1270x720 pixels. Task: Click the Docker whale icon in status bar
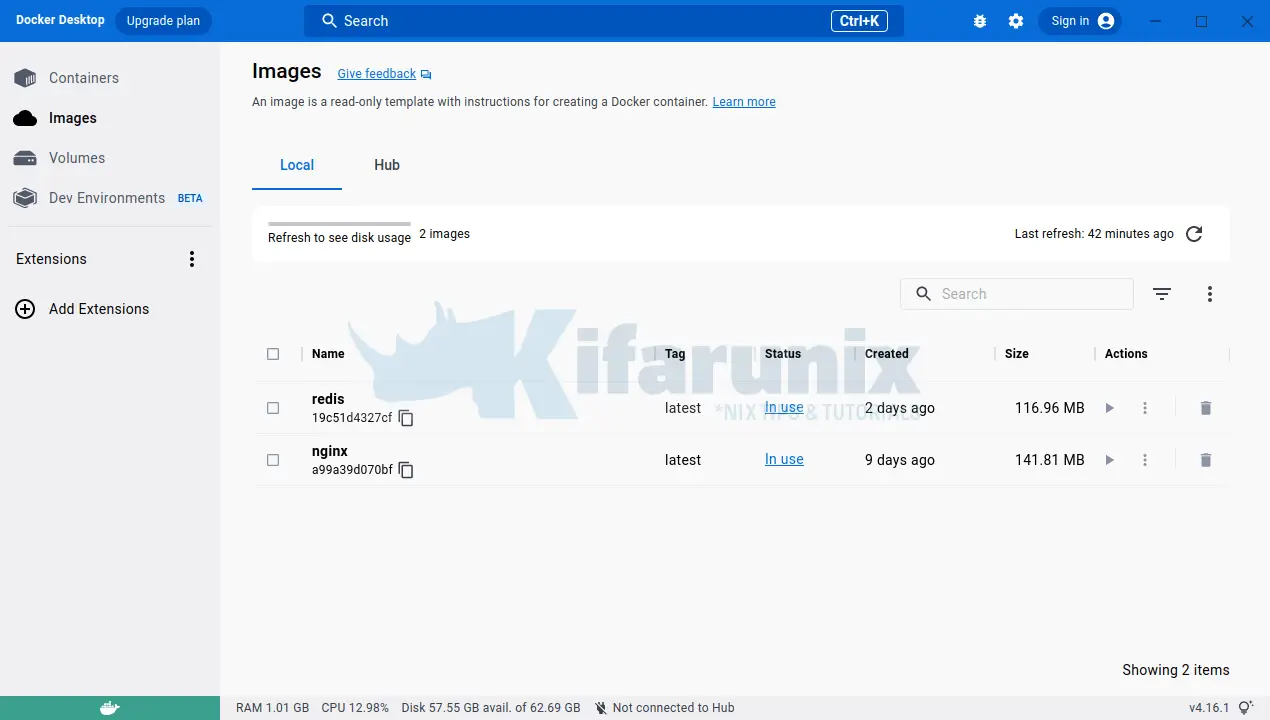click(109, 707)
